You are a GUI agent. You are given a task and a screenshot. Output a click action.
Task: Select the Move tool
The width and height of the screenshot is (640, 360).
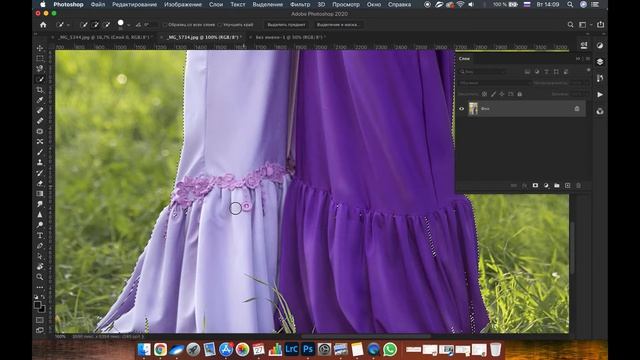[x=40, y=48]
